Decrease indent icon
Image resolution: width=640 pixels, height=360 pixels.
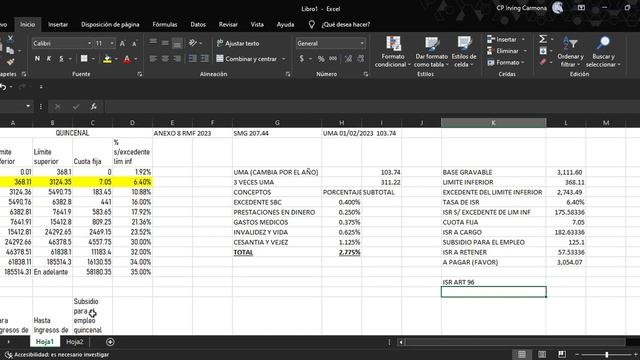191,59
